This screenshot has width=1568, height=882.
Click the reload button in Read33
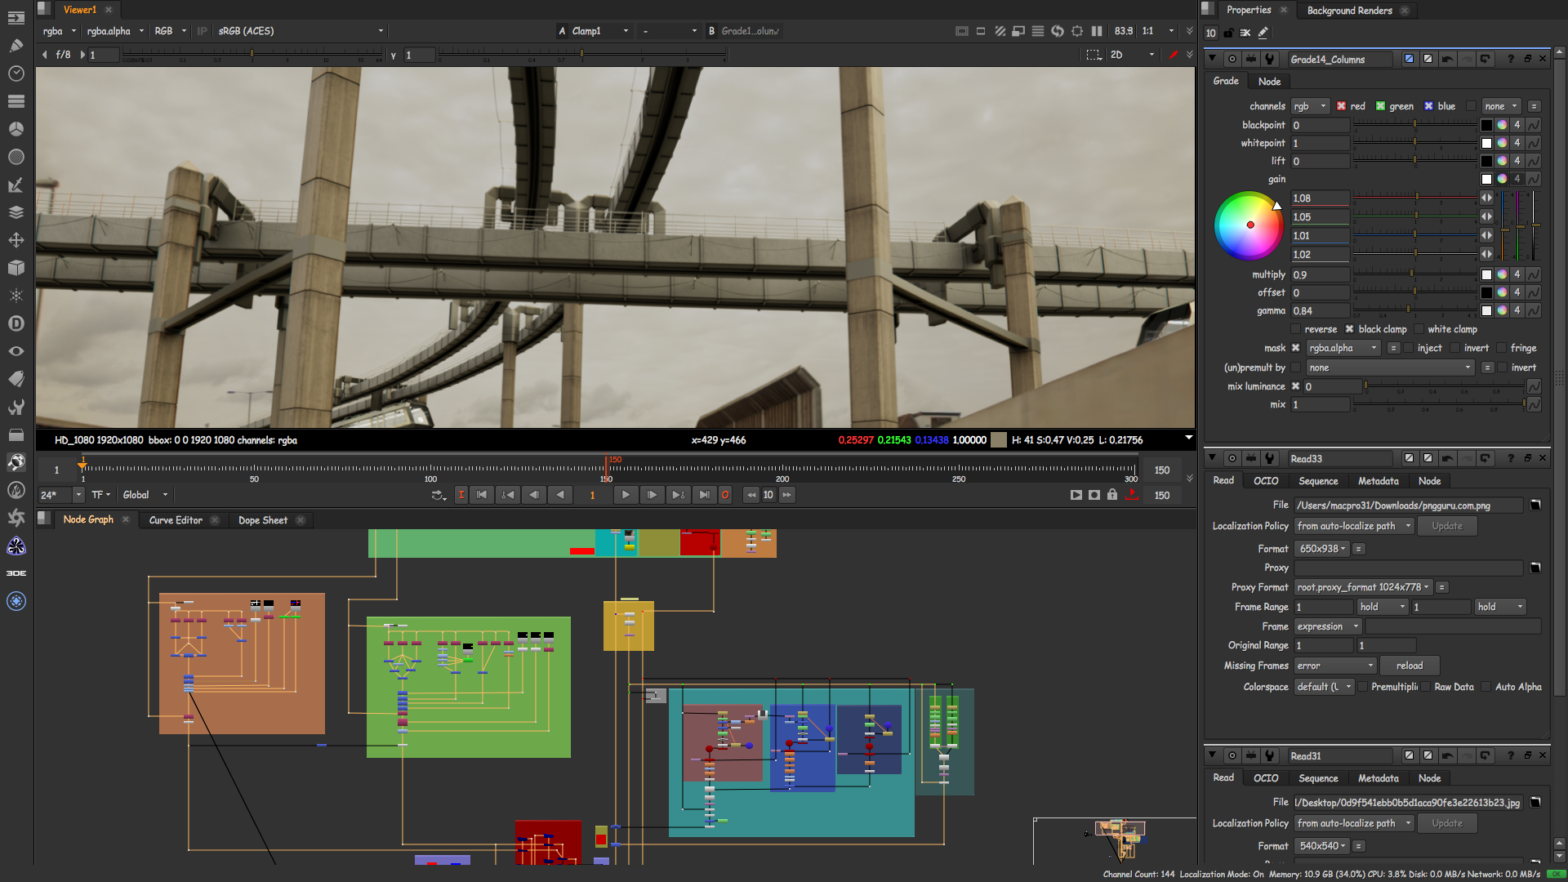tap(1408, 666)
